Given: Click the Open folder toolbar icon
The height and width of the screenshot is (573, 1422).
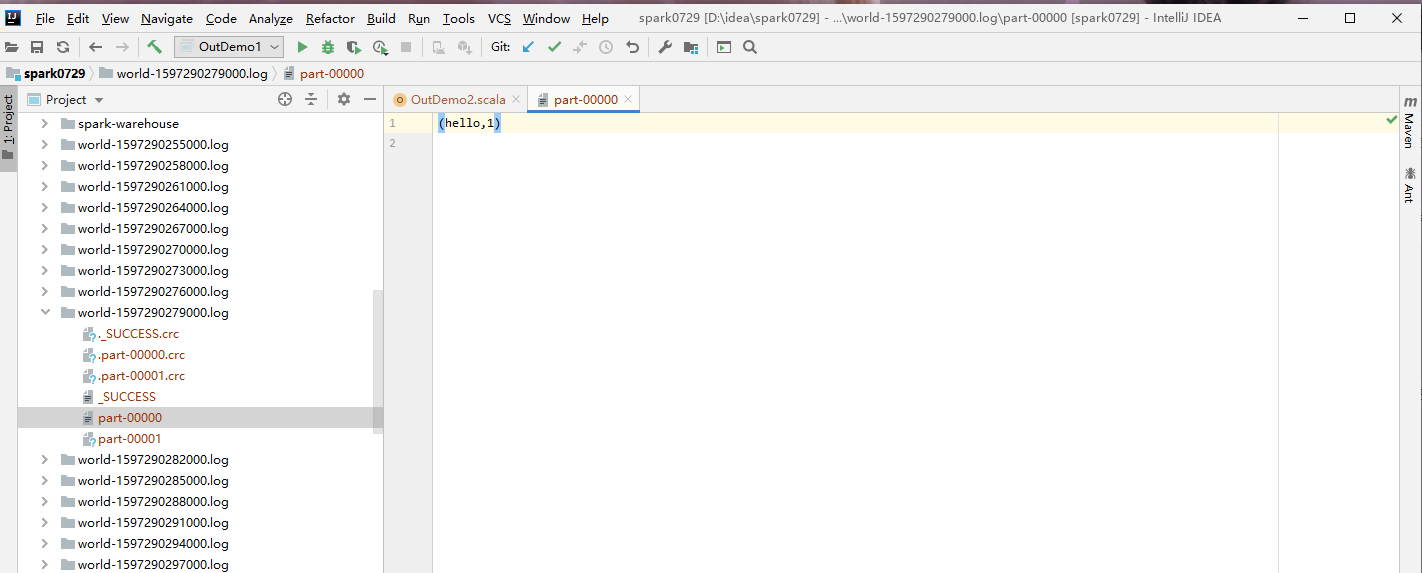Looking at the screenshot, I should [12, 47].
